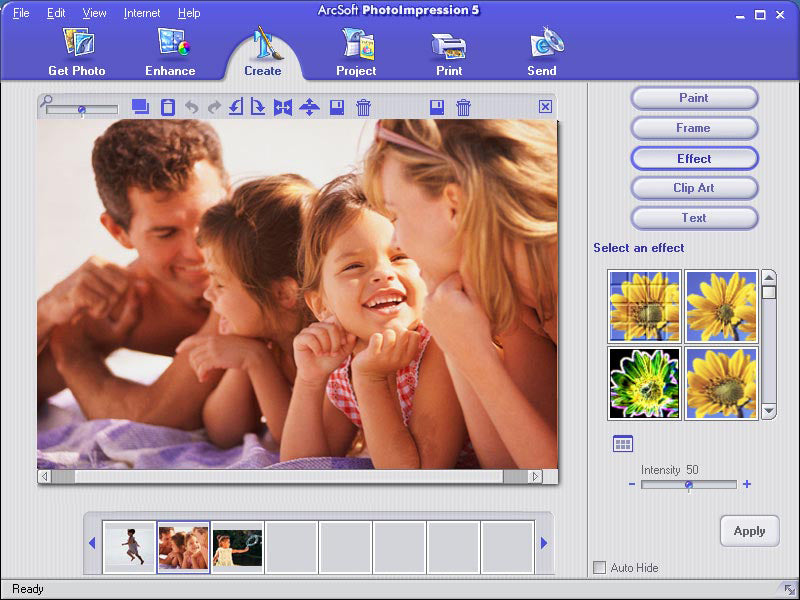Select the running child photo thumbnail
The height and width of the screenshot is (600, 800).
(x=129, y=546)
